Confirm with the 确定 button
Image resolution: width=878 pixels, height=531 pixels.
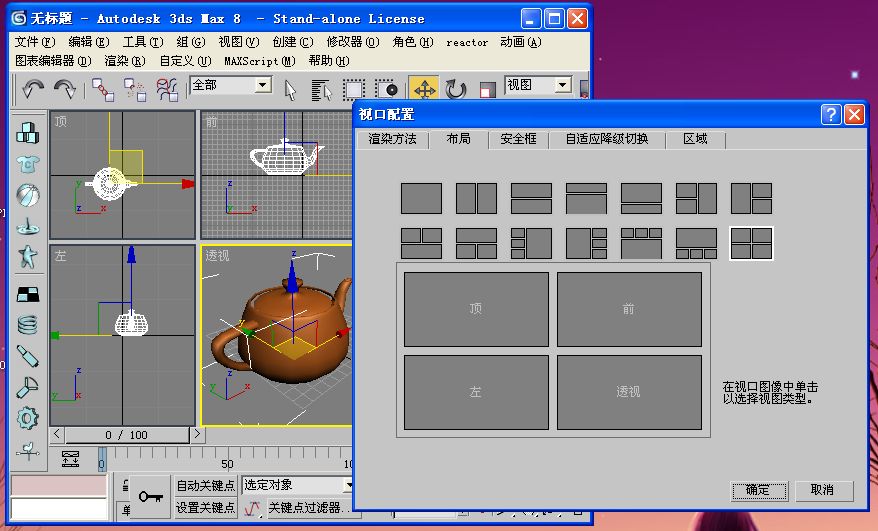[759, 490]
